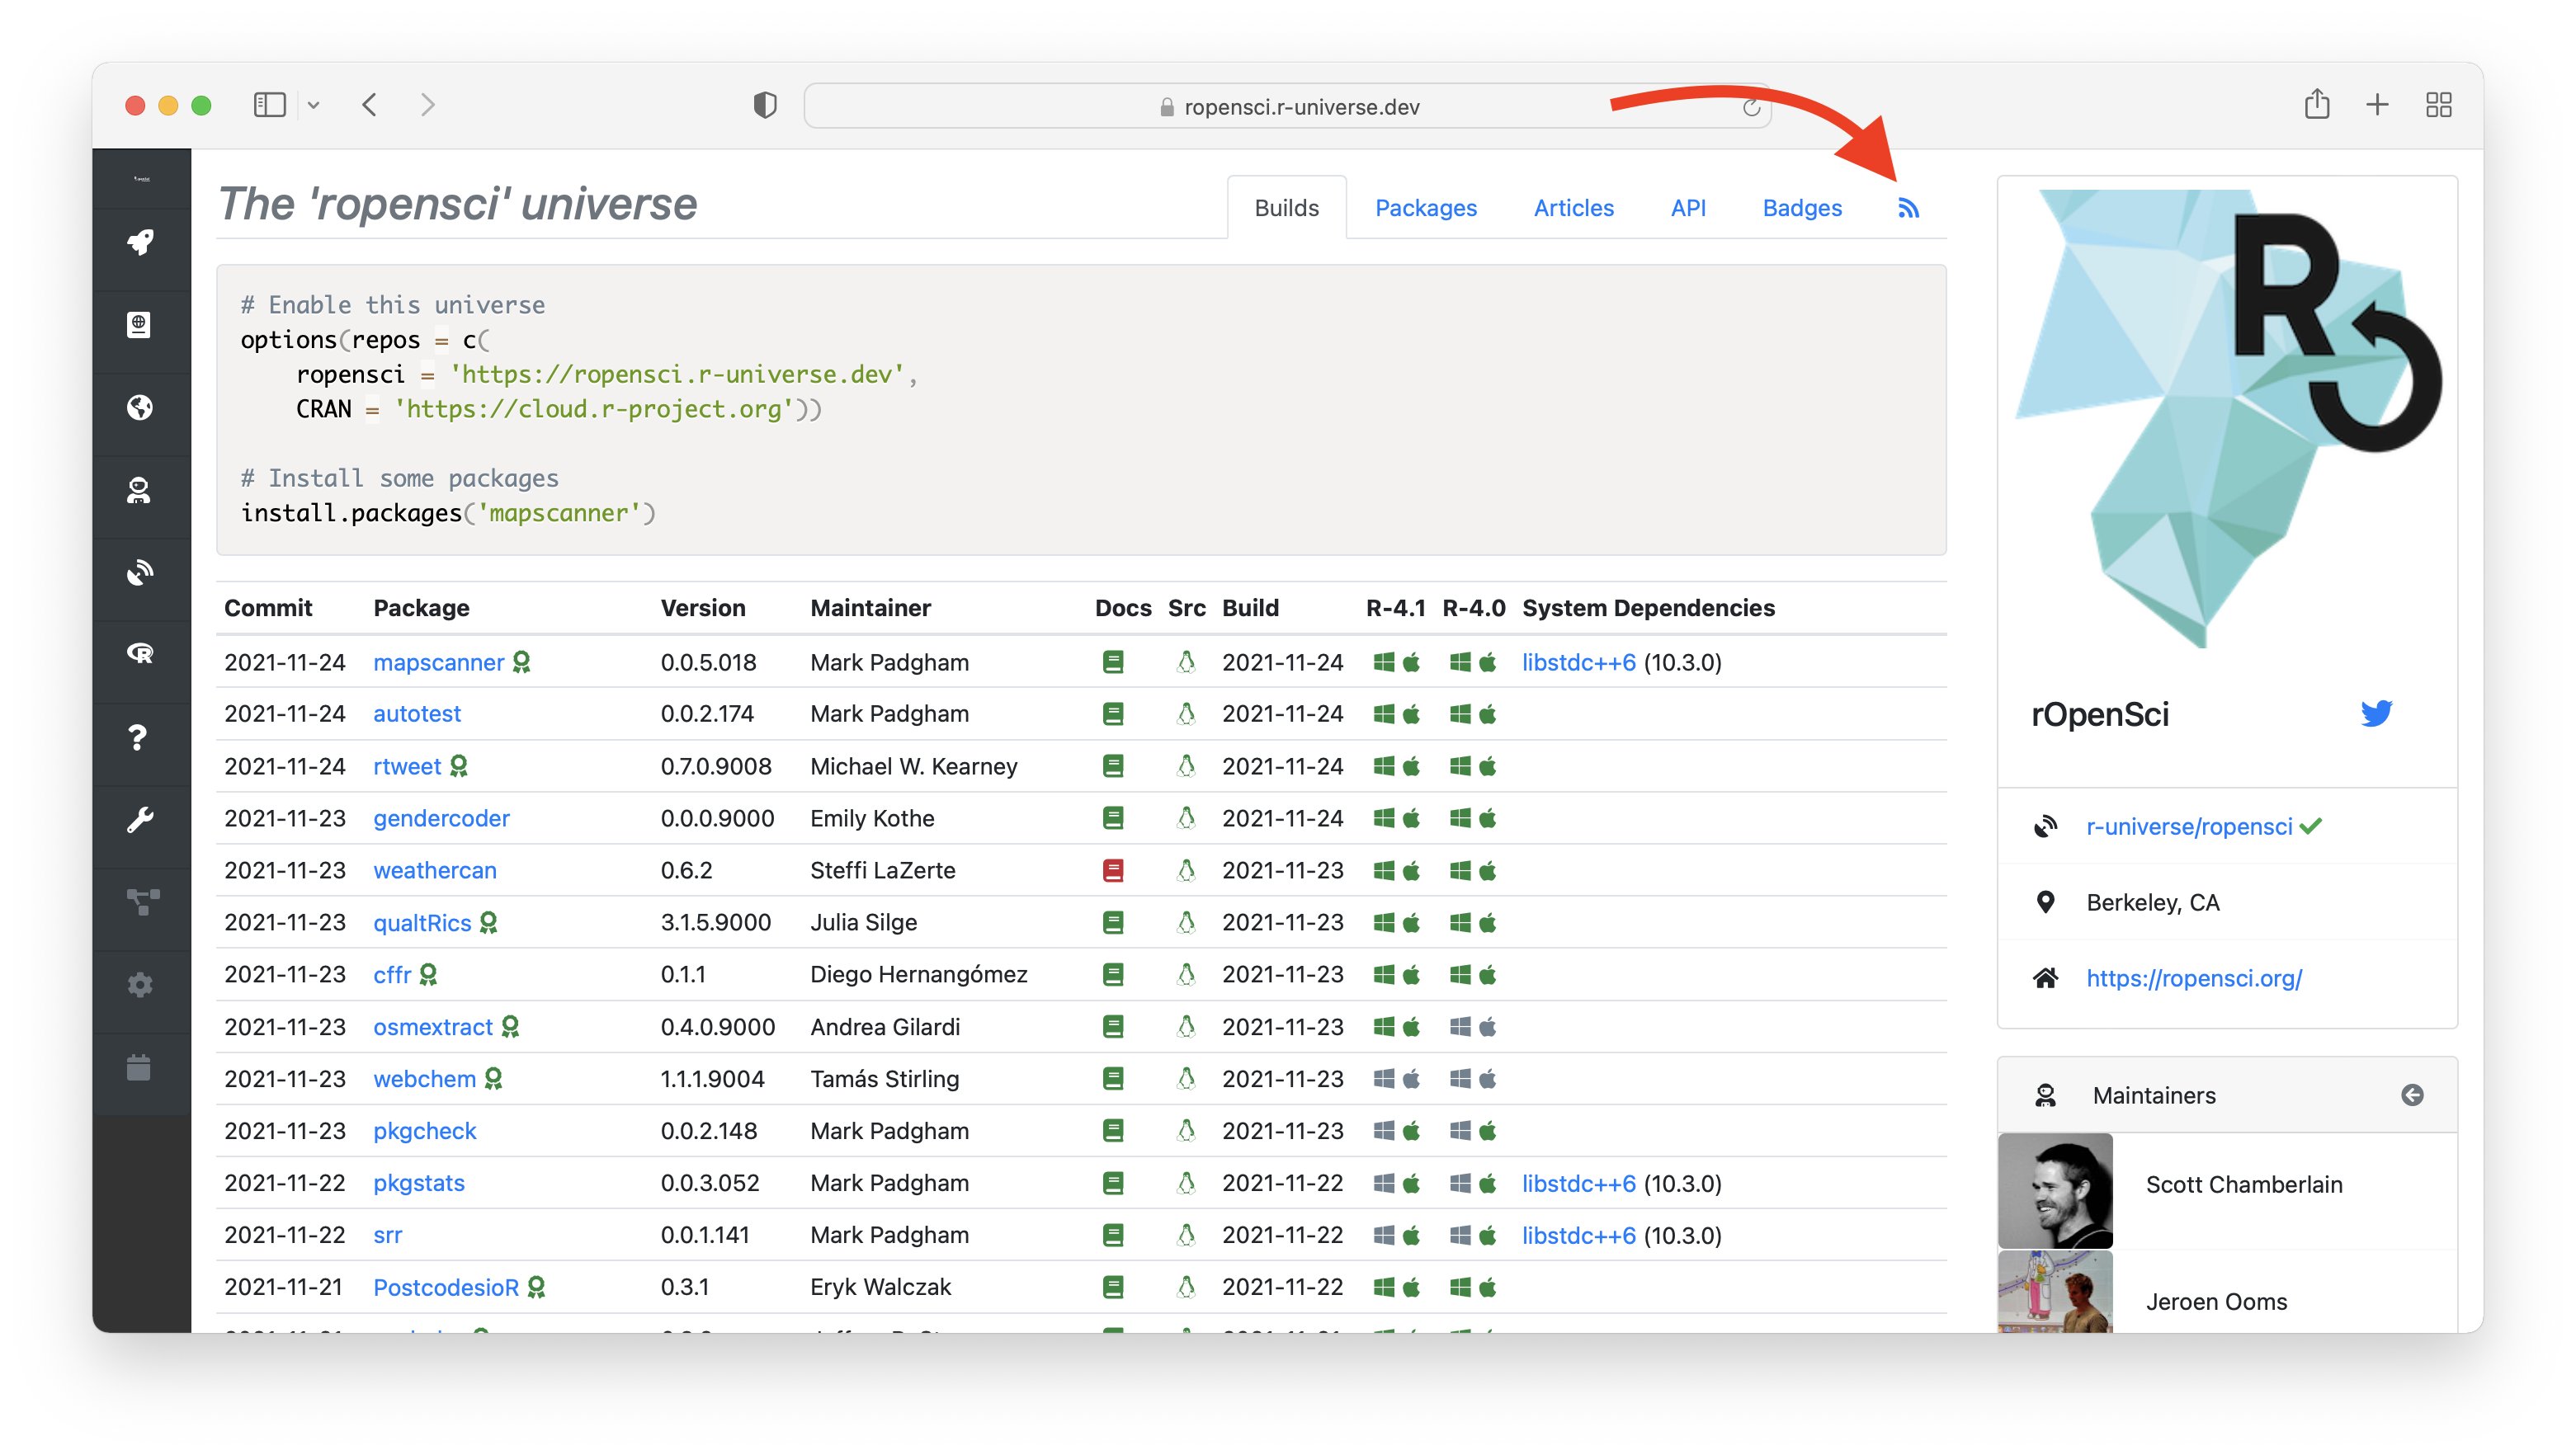2576x1455 pixels.
Task: Open sidebar button dropdown chevron
Action: pos(313,105)
